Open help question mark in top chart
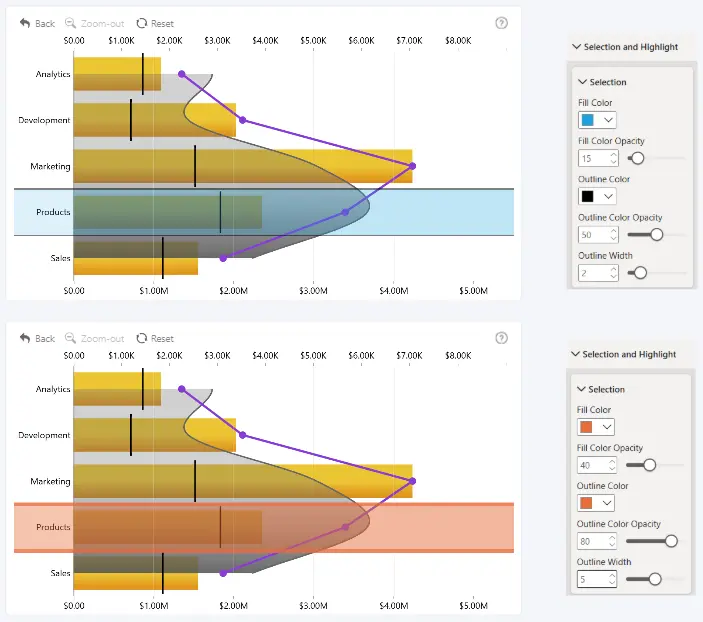 click(501, 23)
